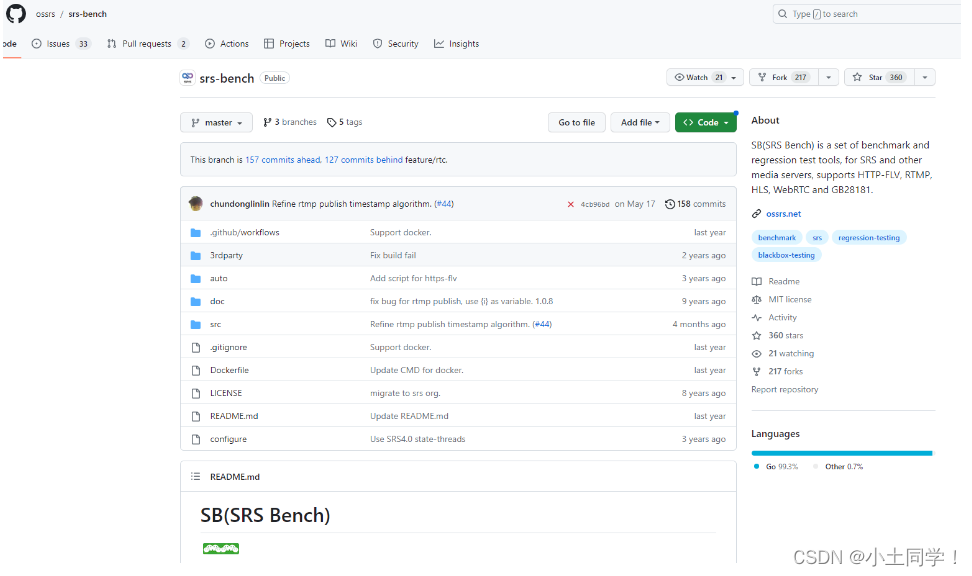The height and width of the screenshot is (576, 972).
Task: Star the srs-bench repository
Action: coord(879,77)
